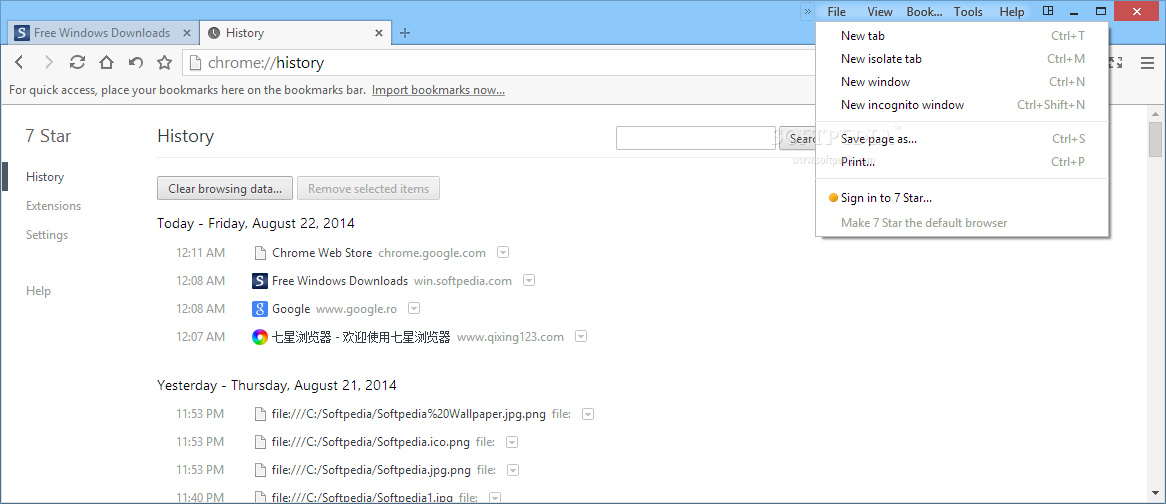Open Chrome Web Store history link
This screenshot has width=1166, height=504.
(x=322, y=253)
